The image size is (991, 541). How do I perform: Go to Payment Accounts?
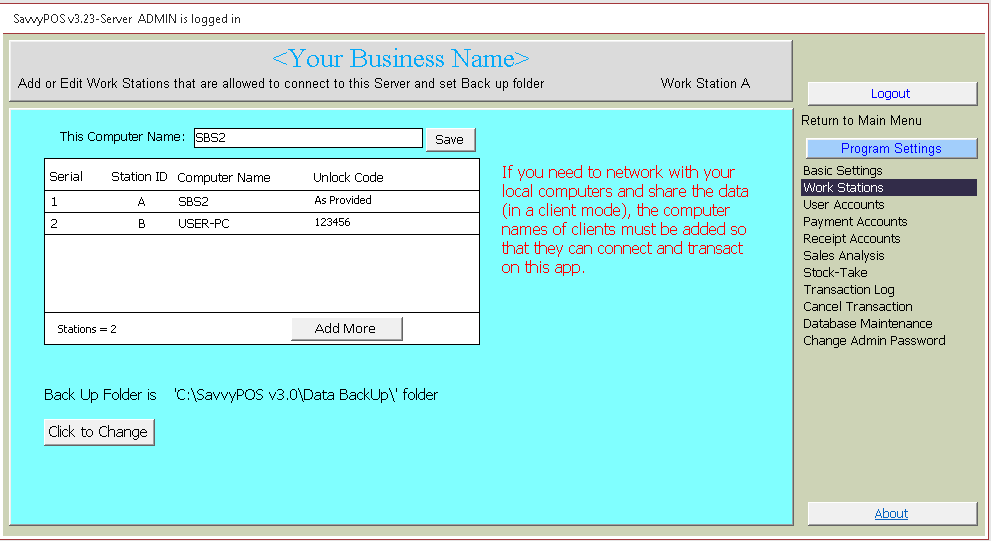click(x=855, y=222)
